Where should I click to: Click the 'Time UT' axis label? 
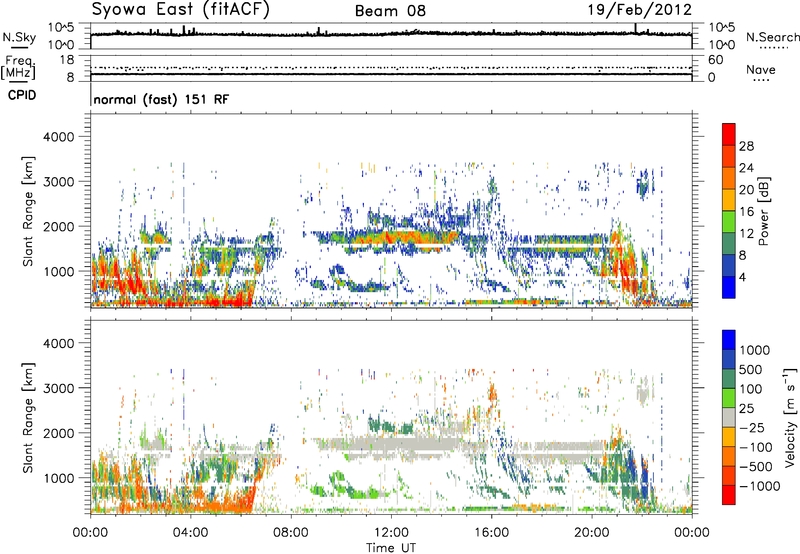391,548
